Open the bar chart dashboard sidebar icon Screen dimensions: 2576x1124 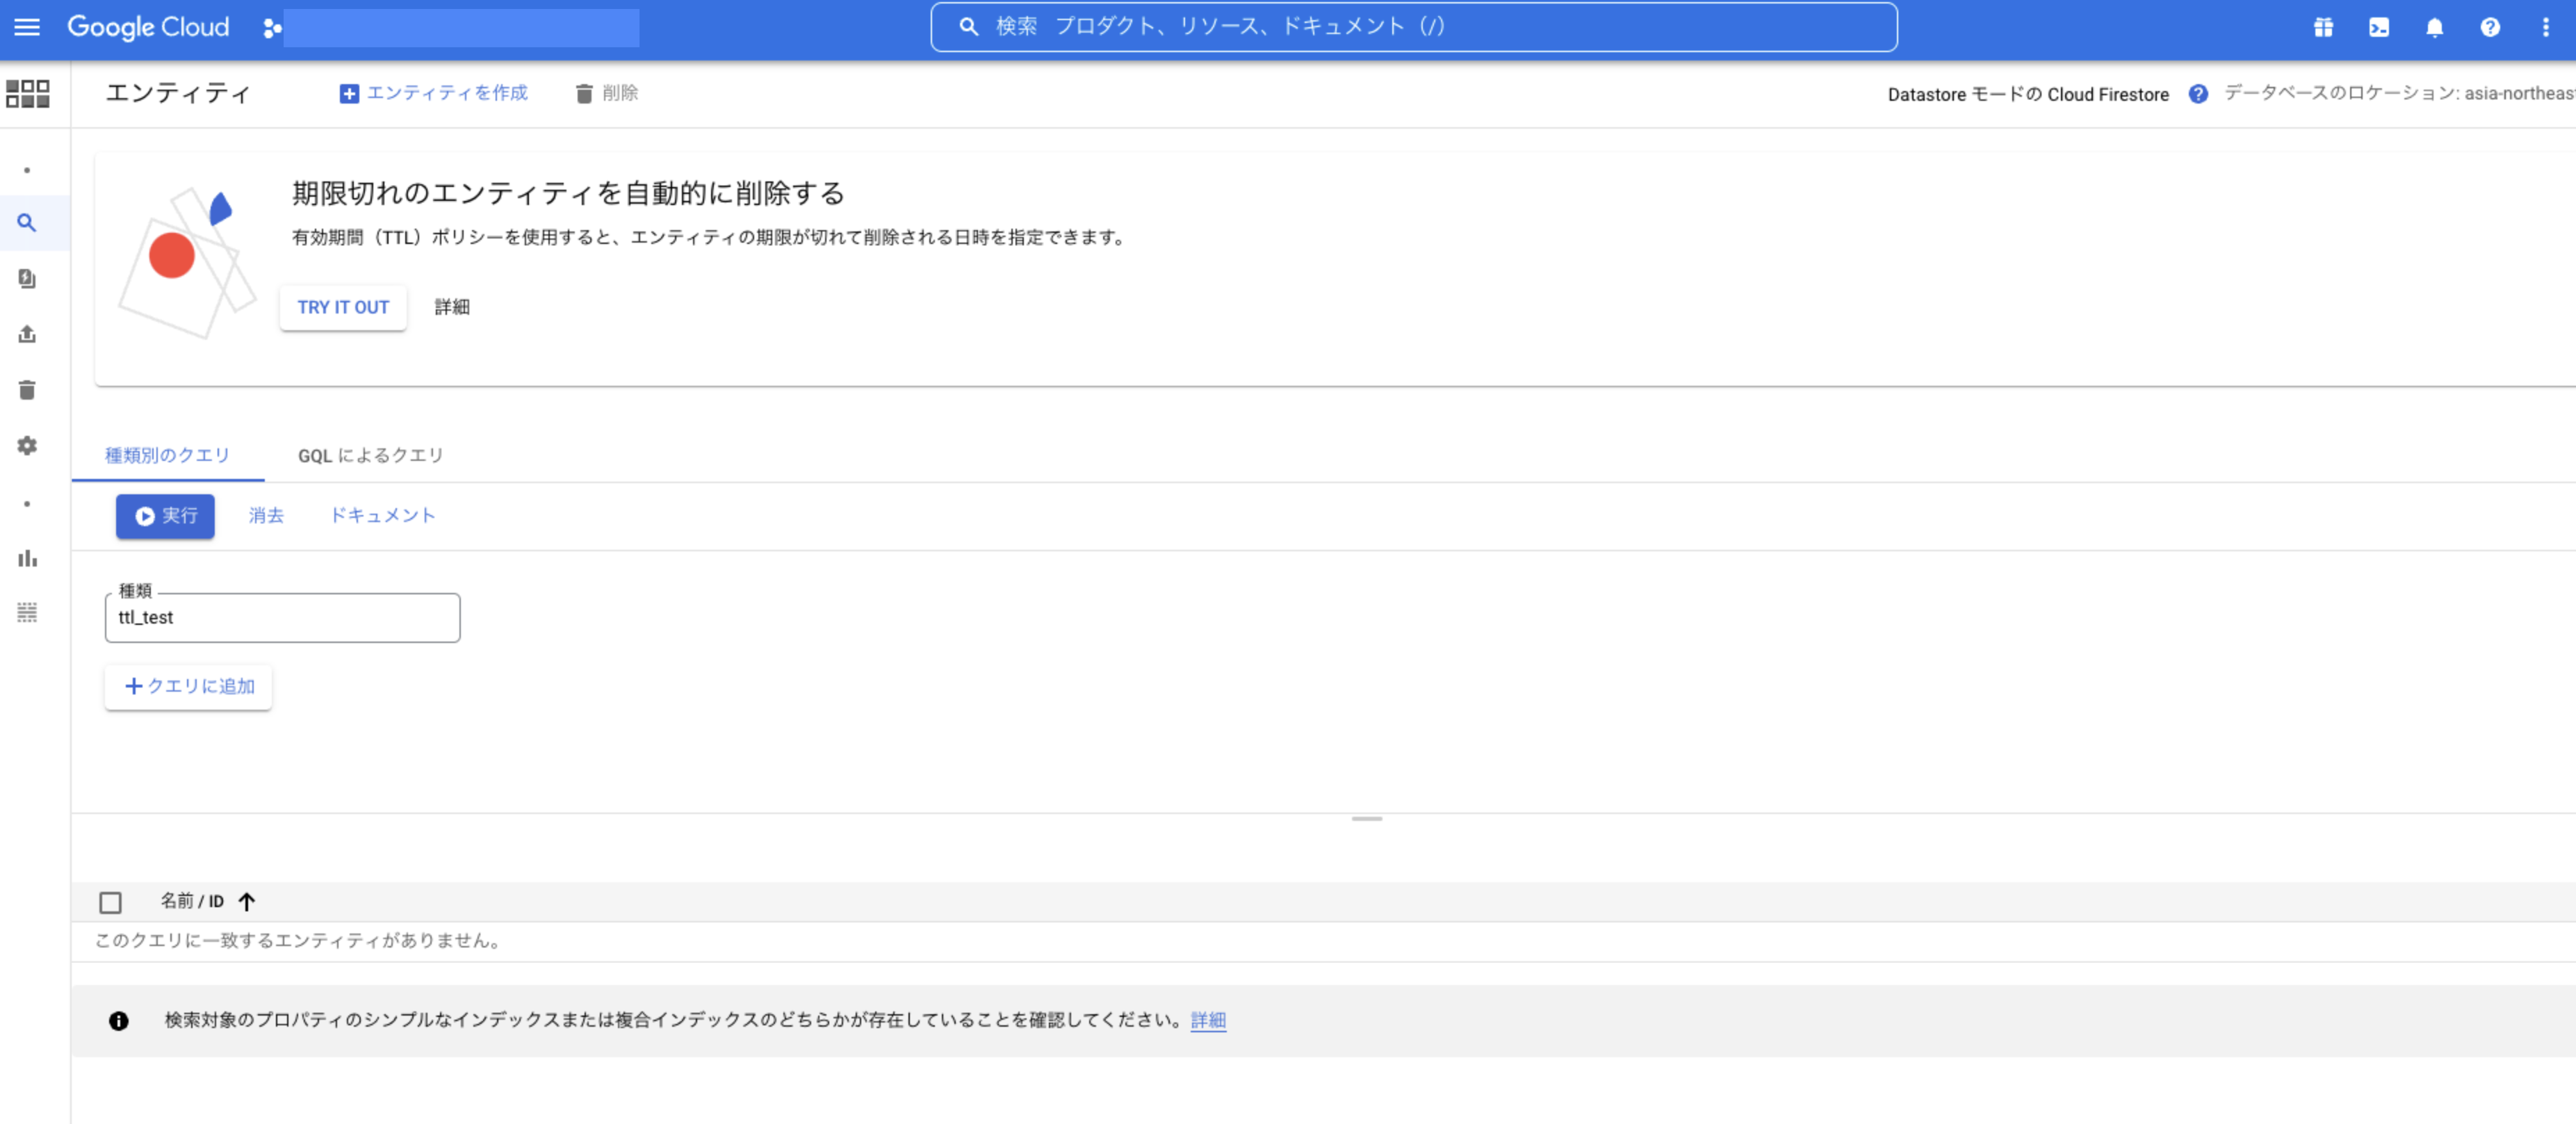click(27, 559)
